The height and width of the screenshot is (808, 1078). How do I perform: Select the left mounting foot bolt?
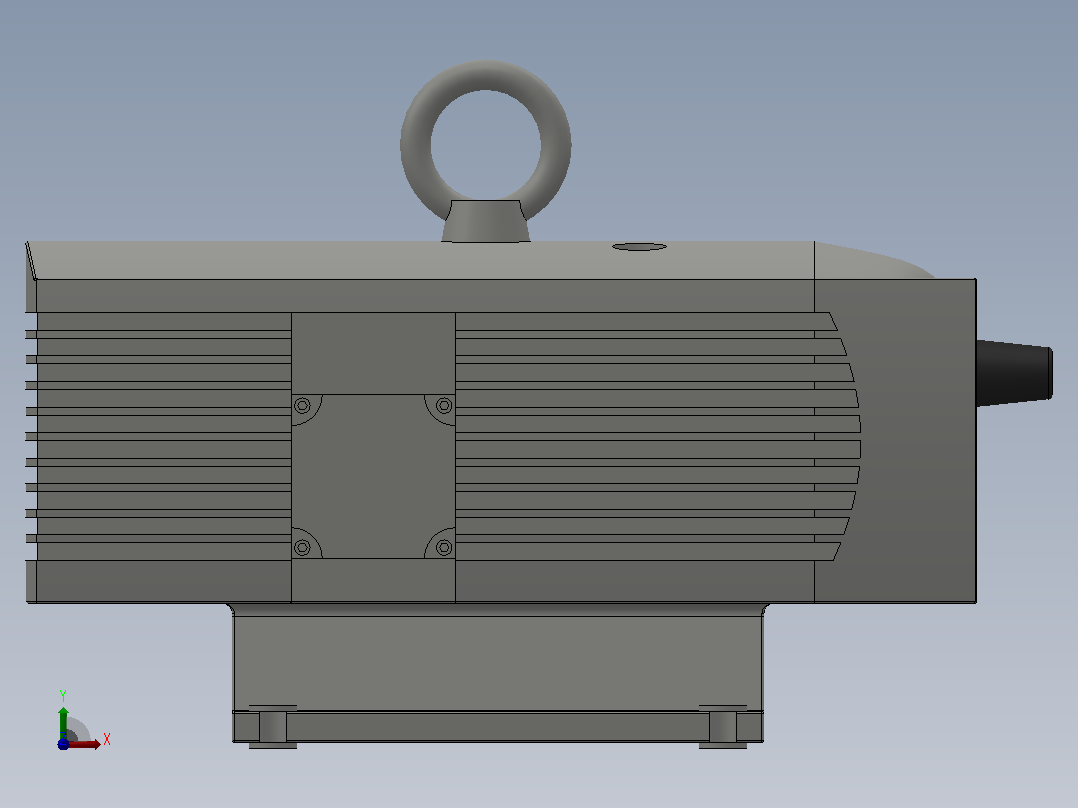point(273,726)
